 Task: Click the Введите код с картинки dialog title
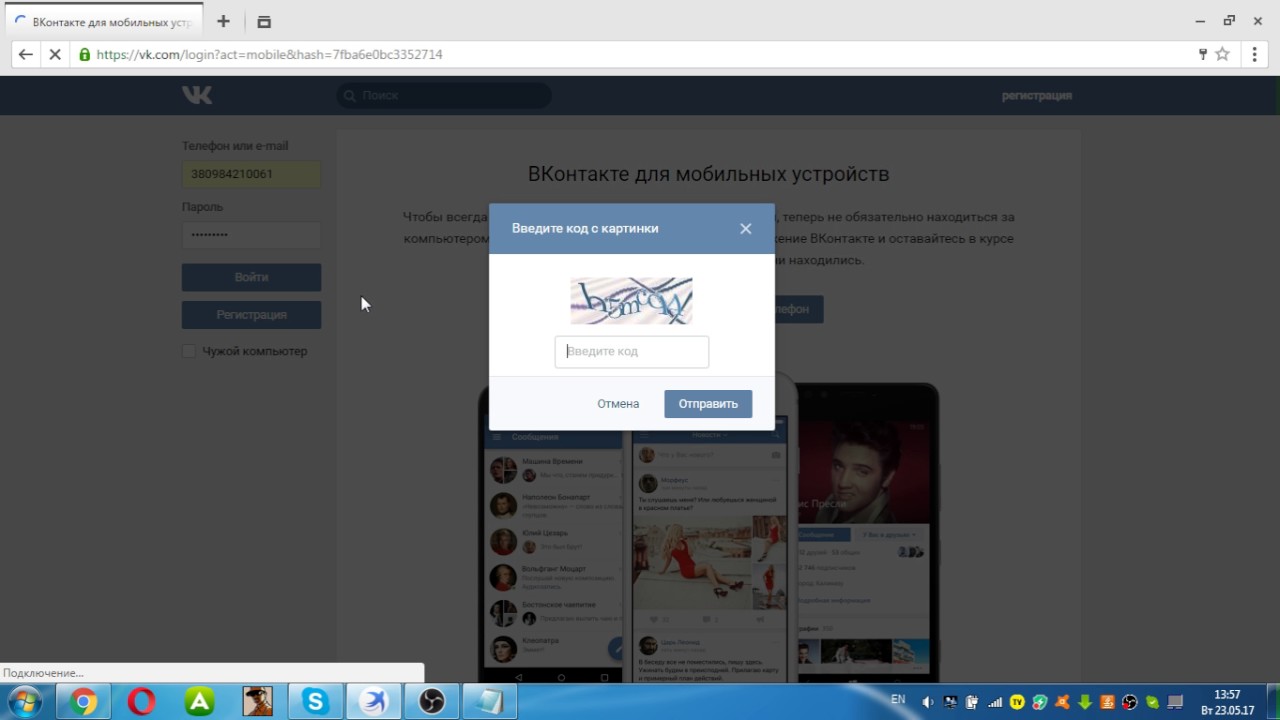[585, 228]
